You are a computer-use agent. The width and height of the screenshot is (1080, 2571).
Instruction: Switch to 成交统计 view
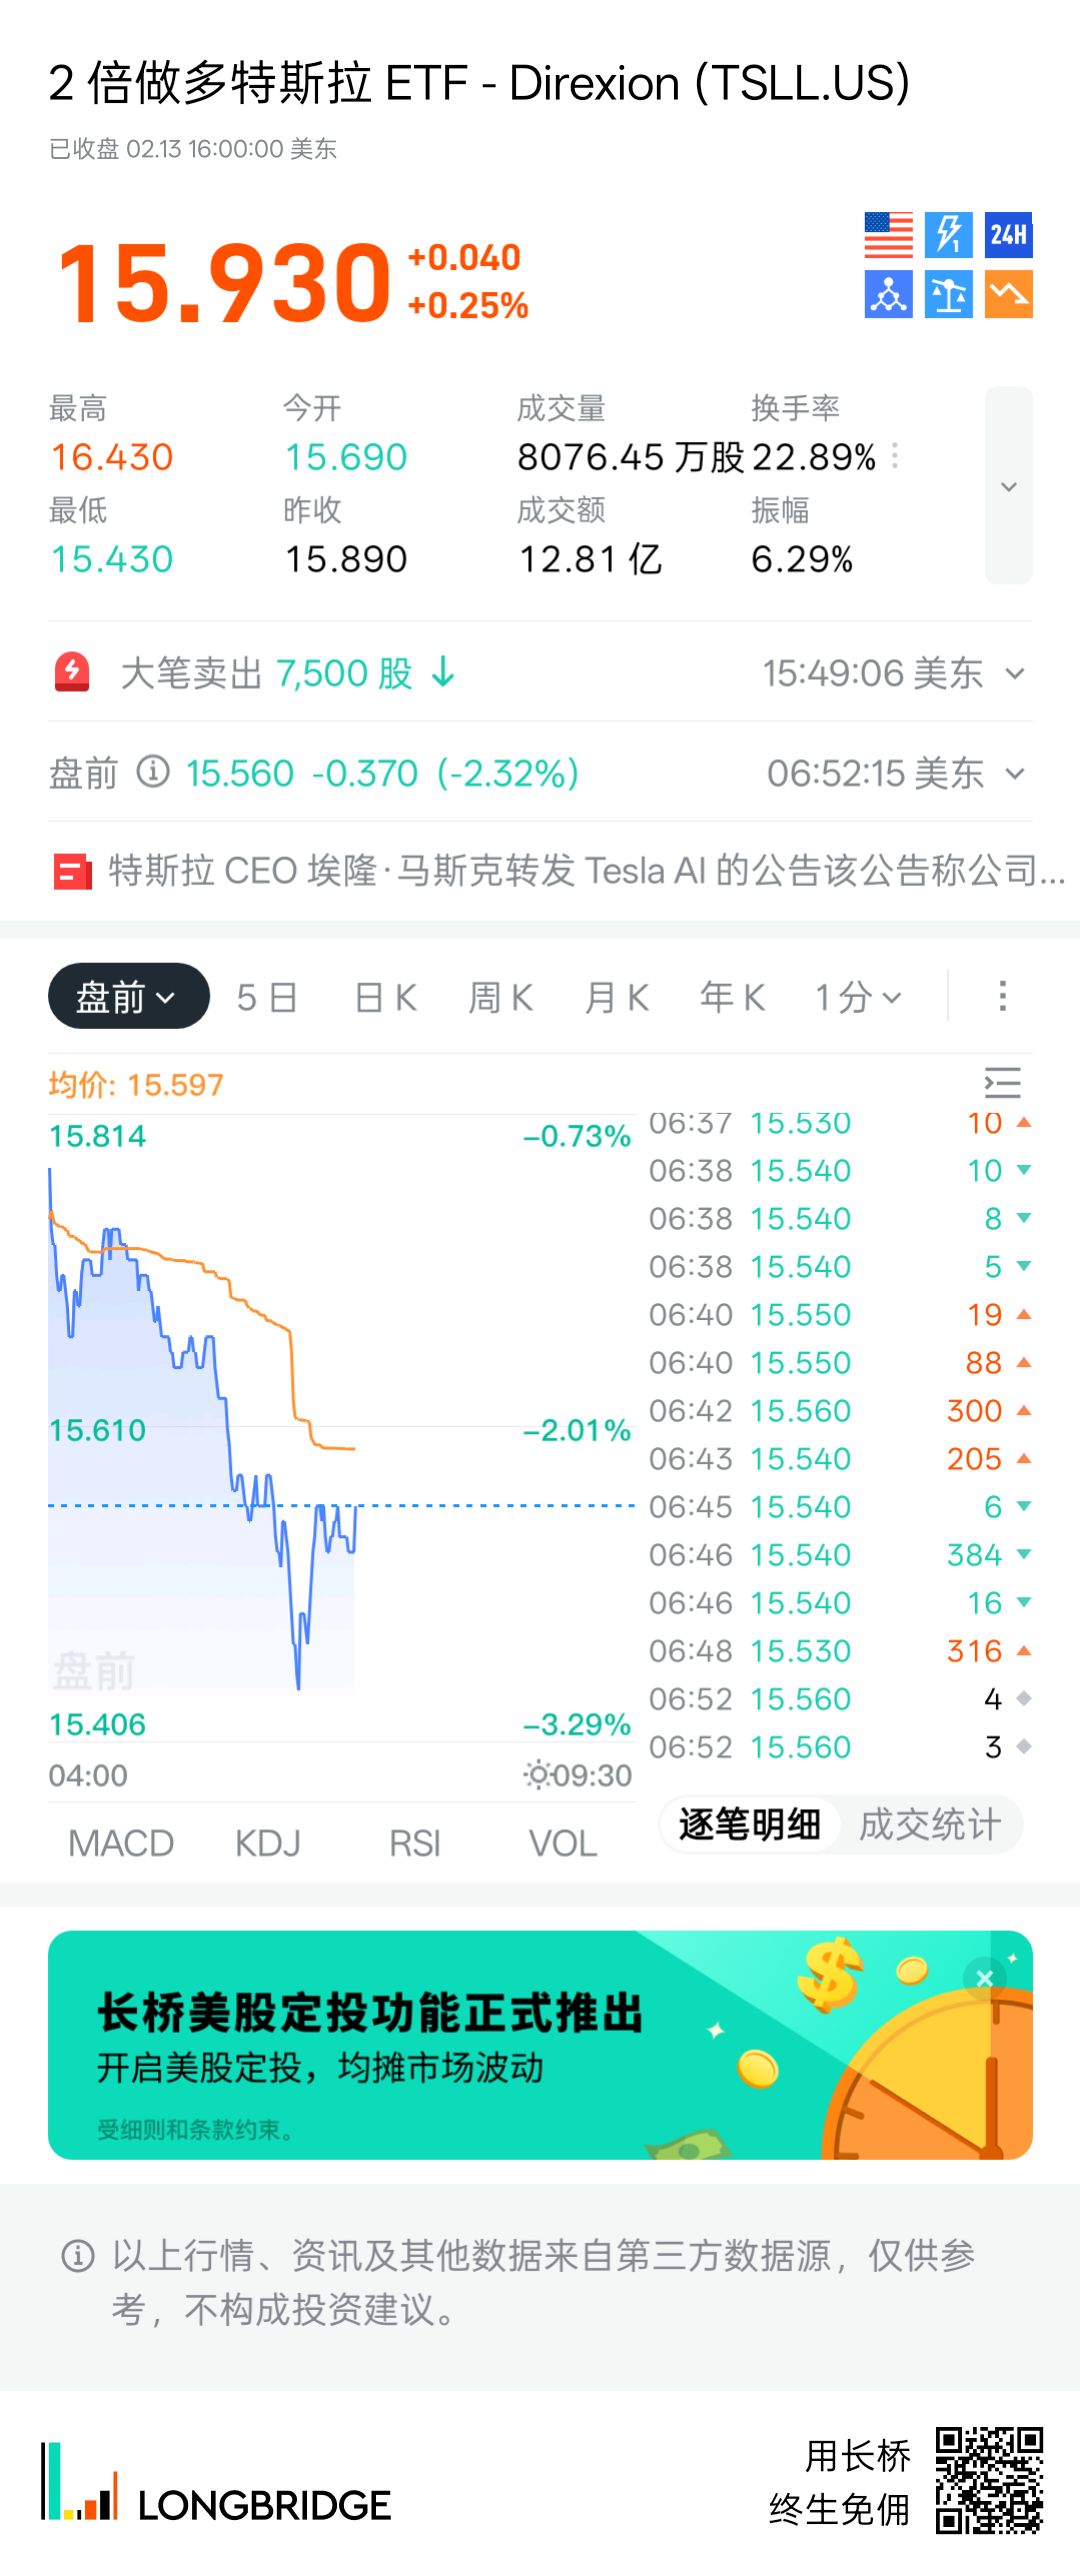(x=929, y=1825)
